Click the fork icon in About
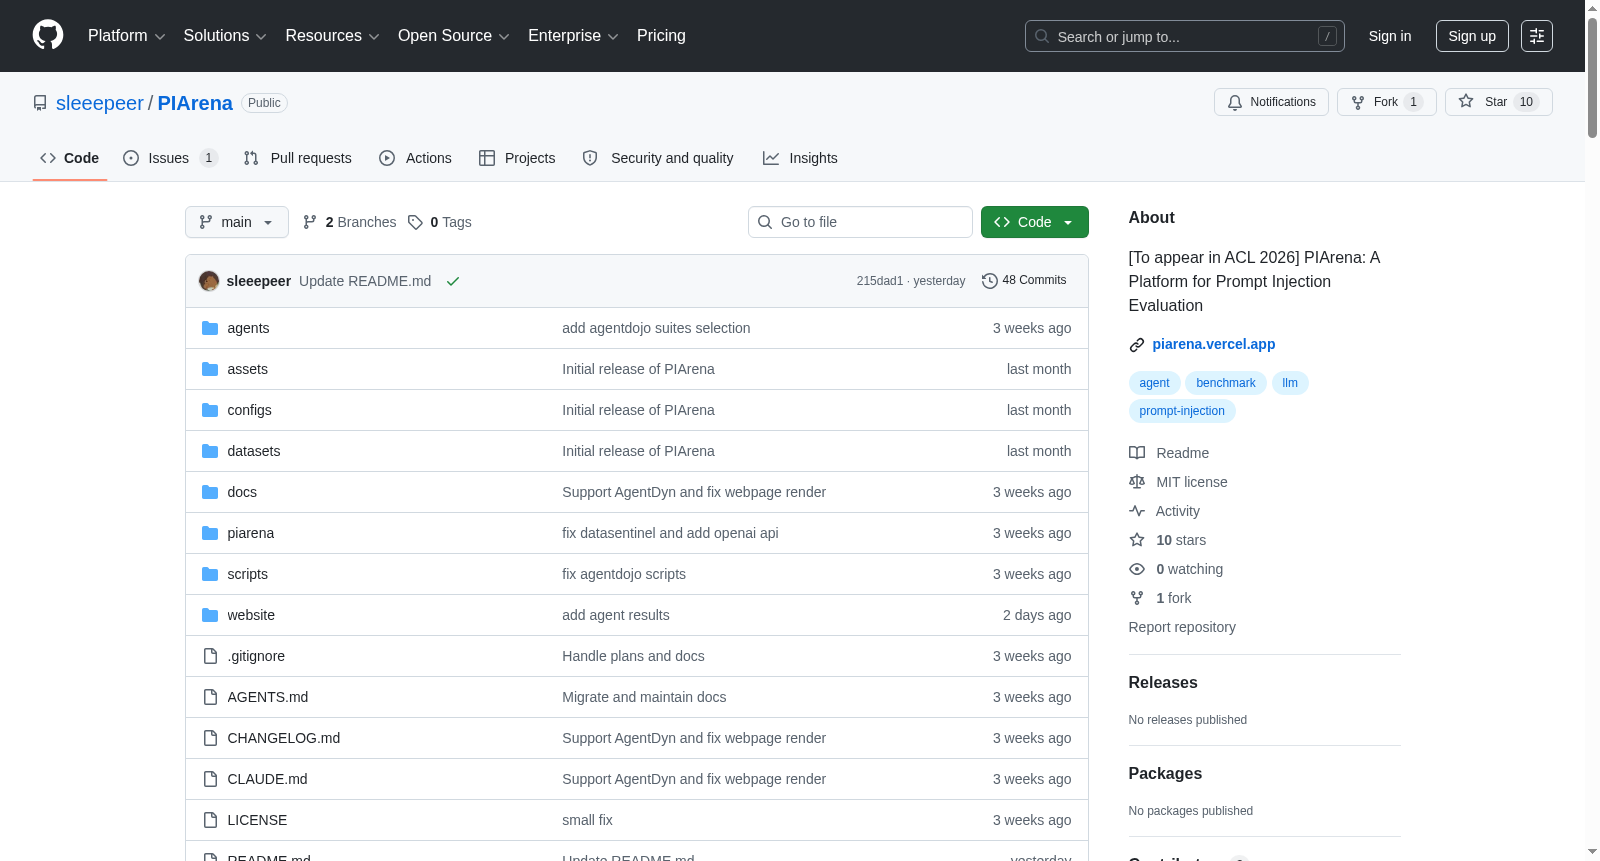The image size is (1600, 861). (1137, 598)
